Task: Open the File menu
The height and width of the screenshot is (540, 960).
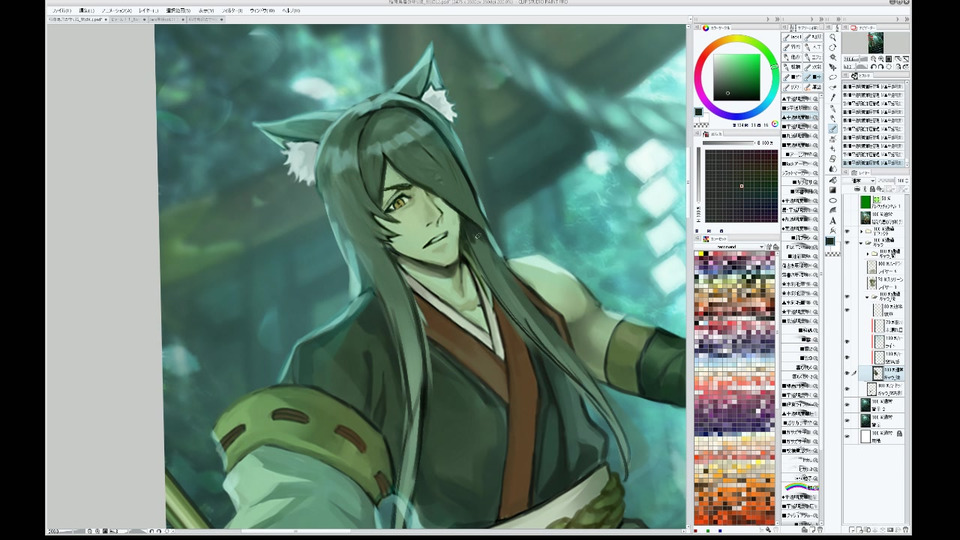Action: point(60,10)
